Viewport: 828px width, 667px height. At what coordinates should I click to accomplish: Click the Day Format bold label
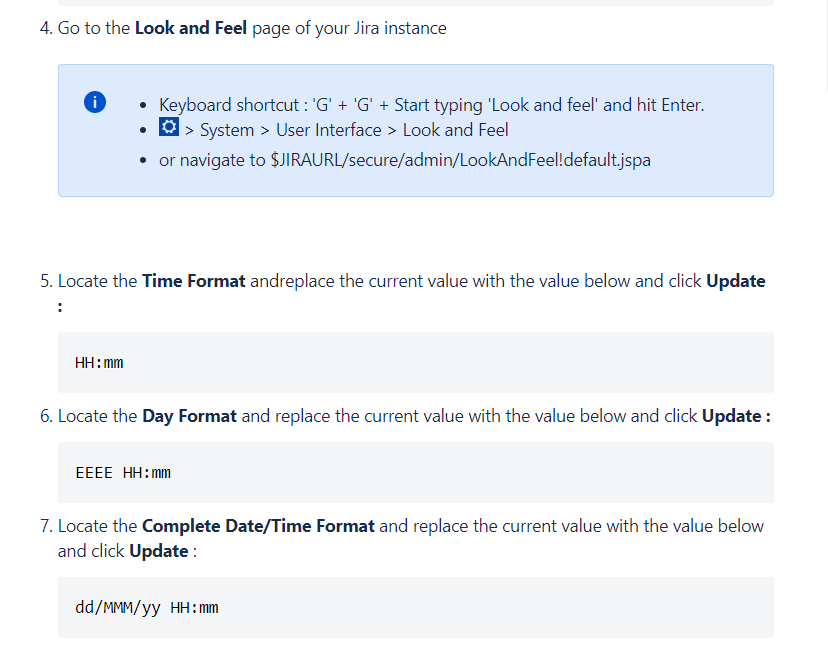point(189,415)
